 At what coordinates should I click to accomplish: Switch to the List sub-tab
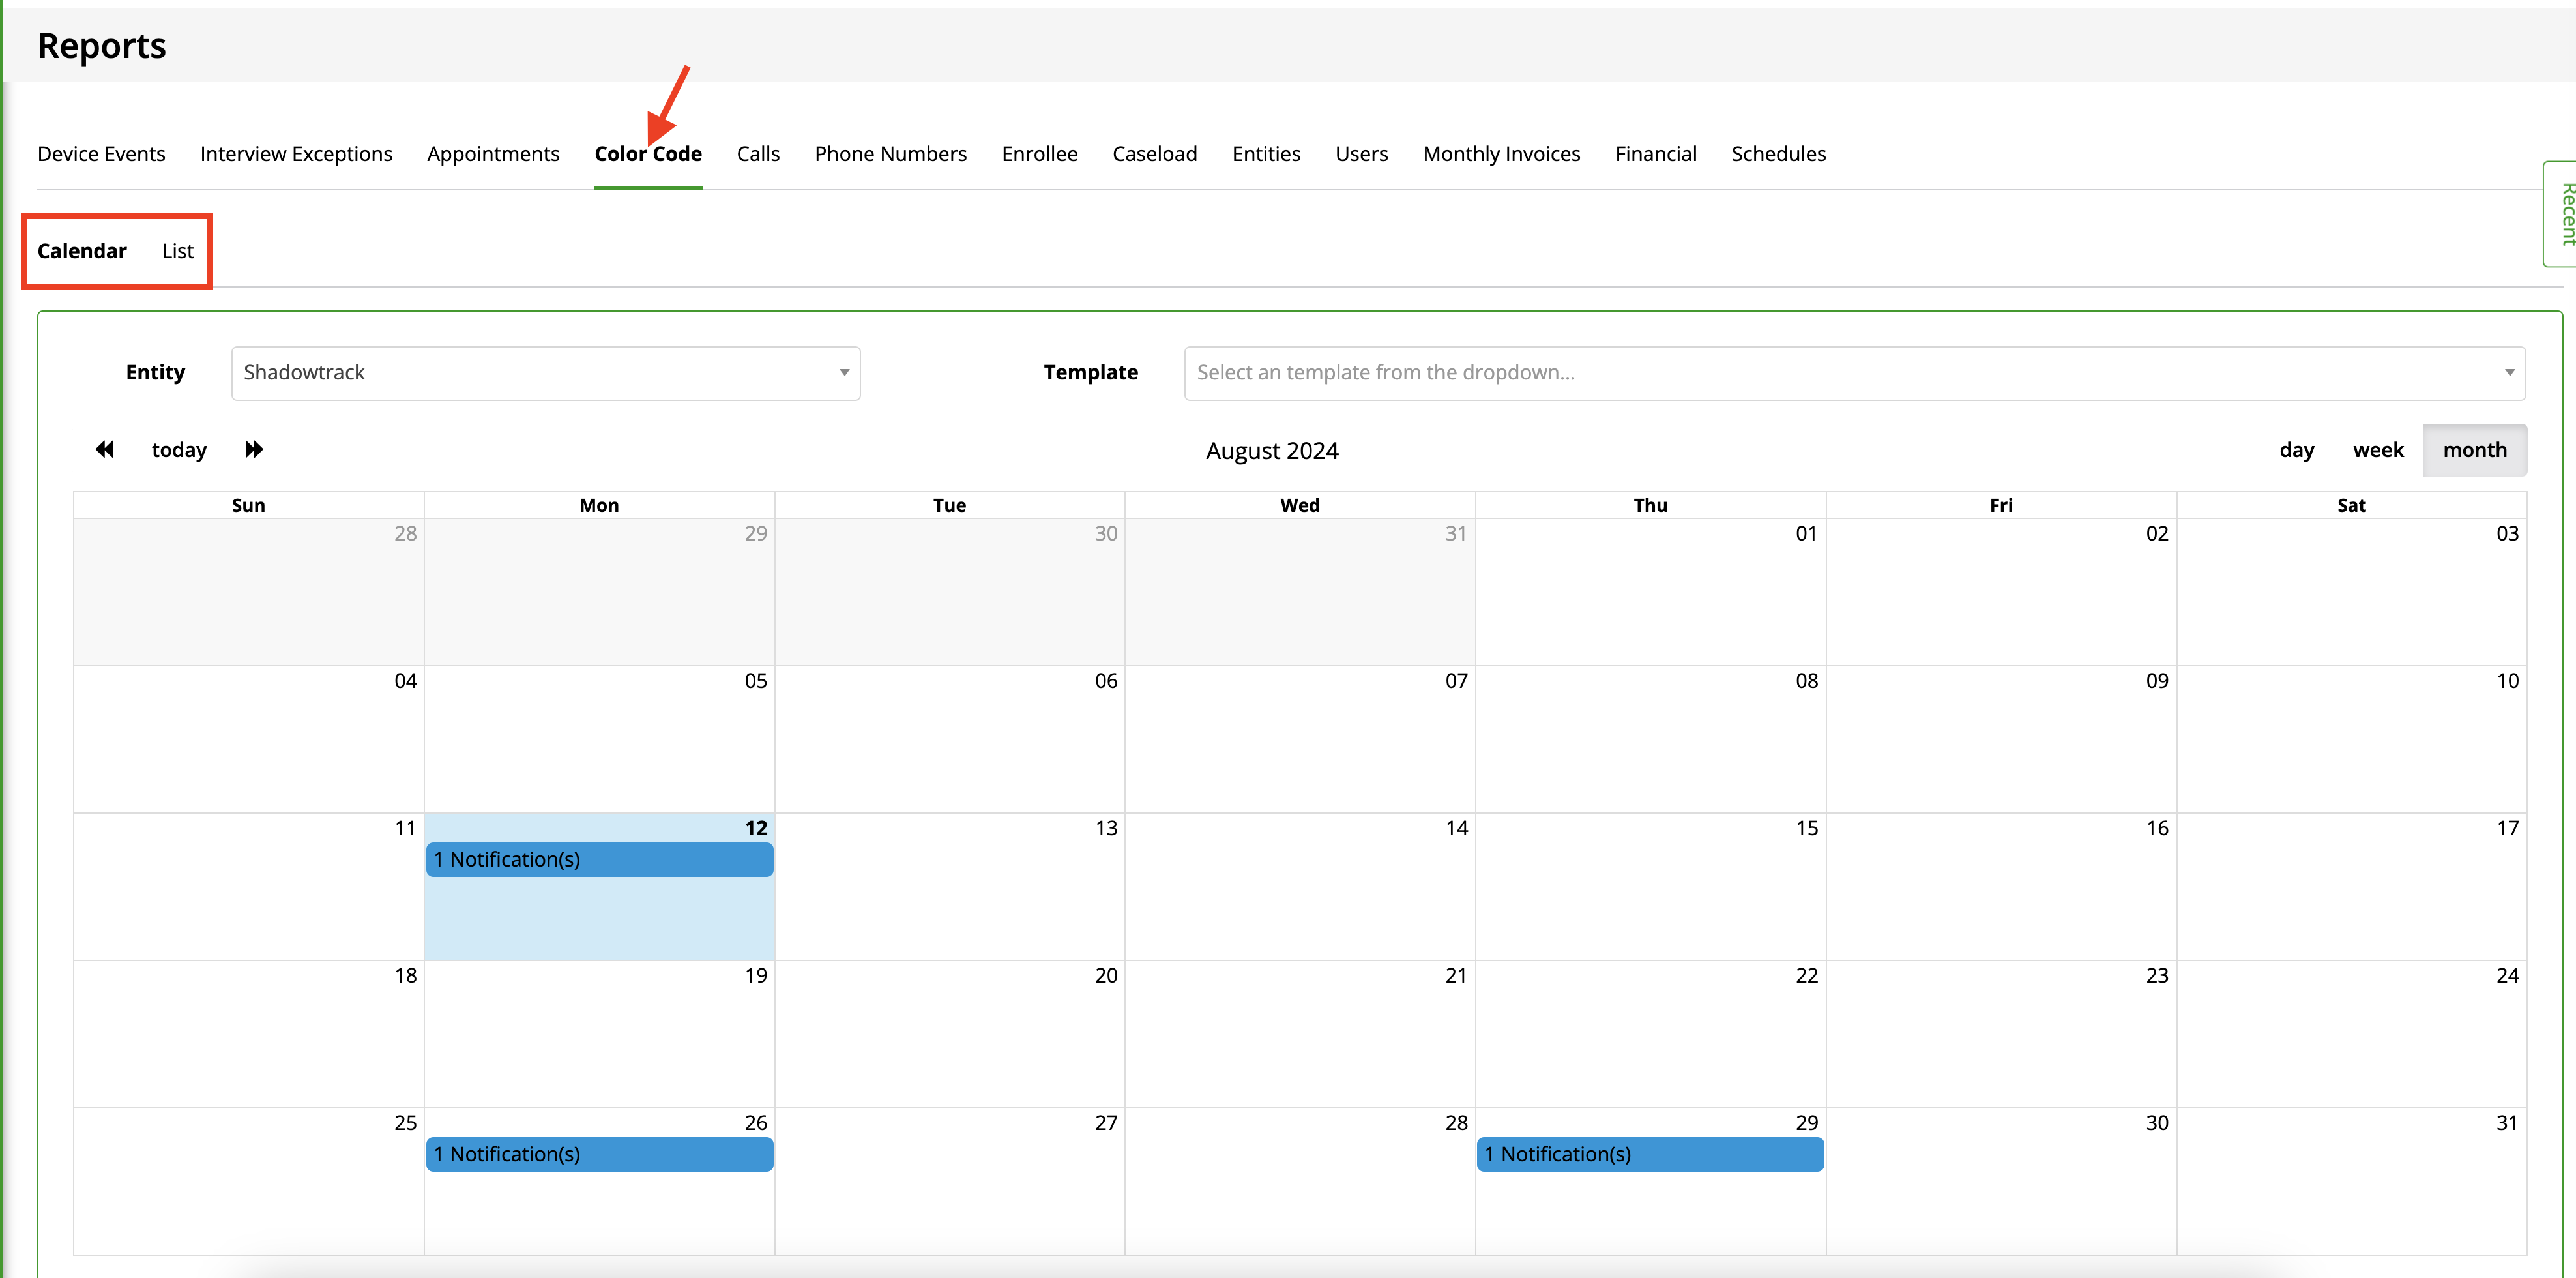(177, 251)
